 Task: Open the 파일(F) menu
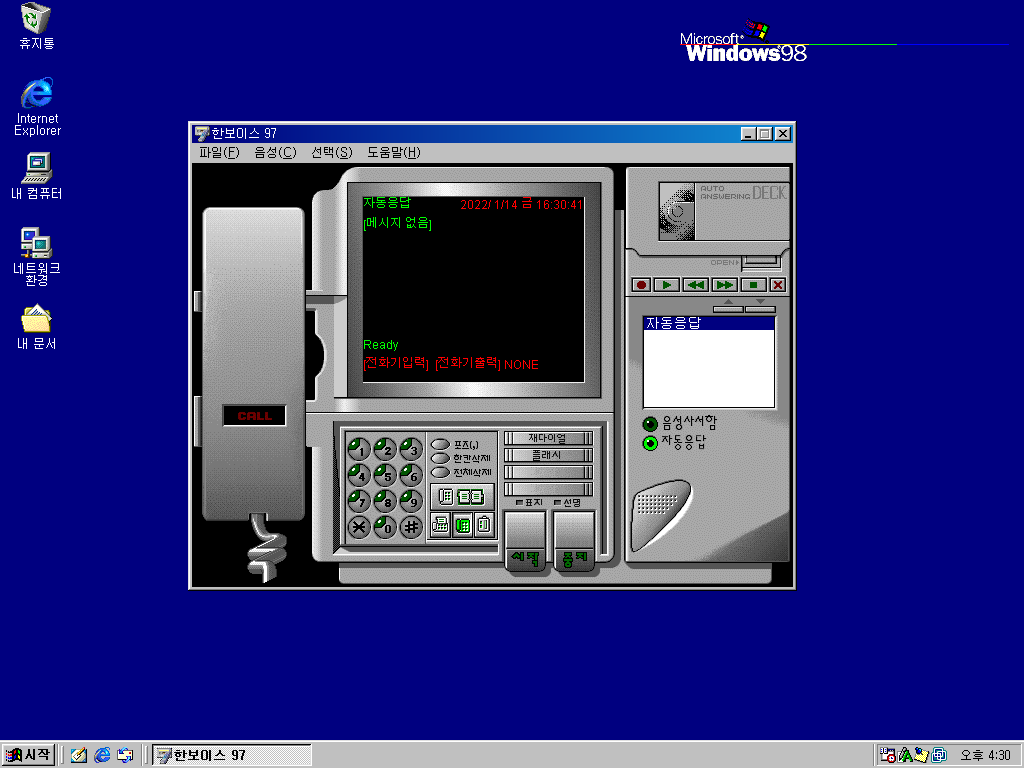219,152
